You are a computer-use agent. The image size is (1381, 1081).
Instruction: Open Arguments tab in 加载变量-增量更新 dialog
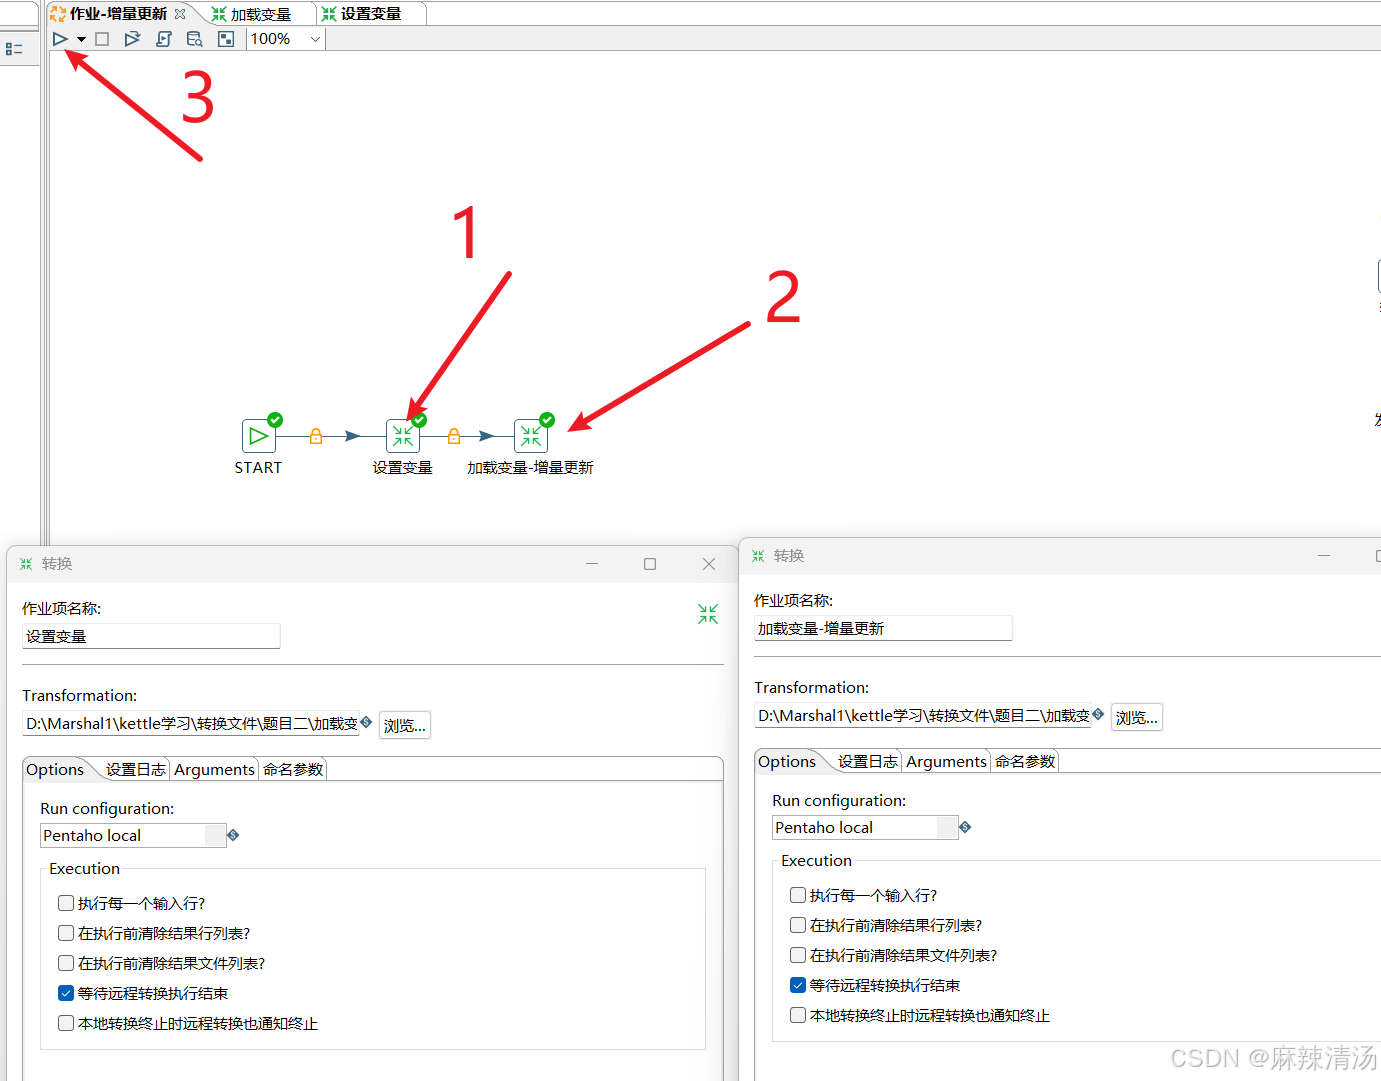946,761
